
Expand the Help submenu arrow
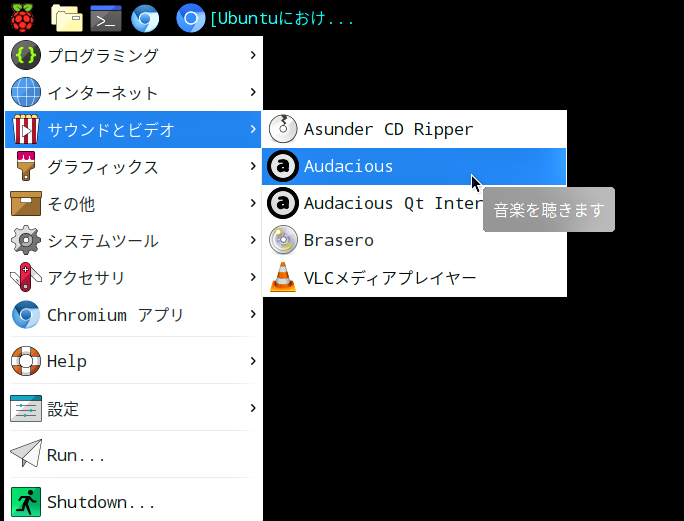point(253,361)
